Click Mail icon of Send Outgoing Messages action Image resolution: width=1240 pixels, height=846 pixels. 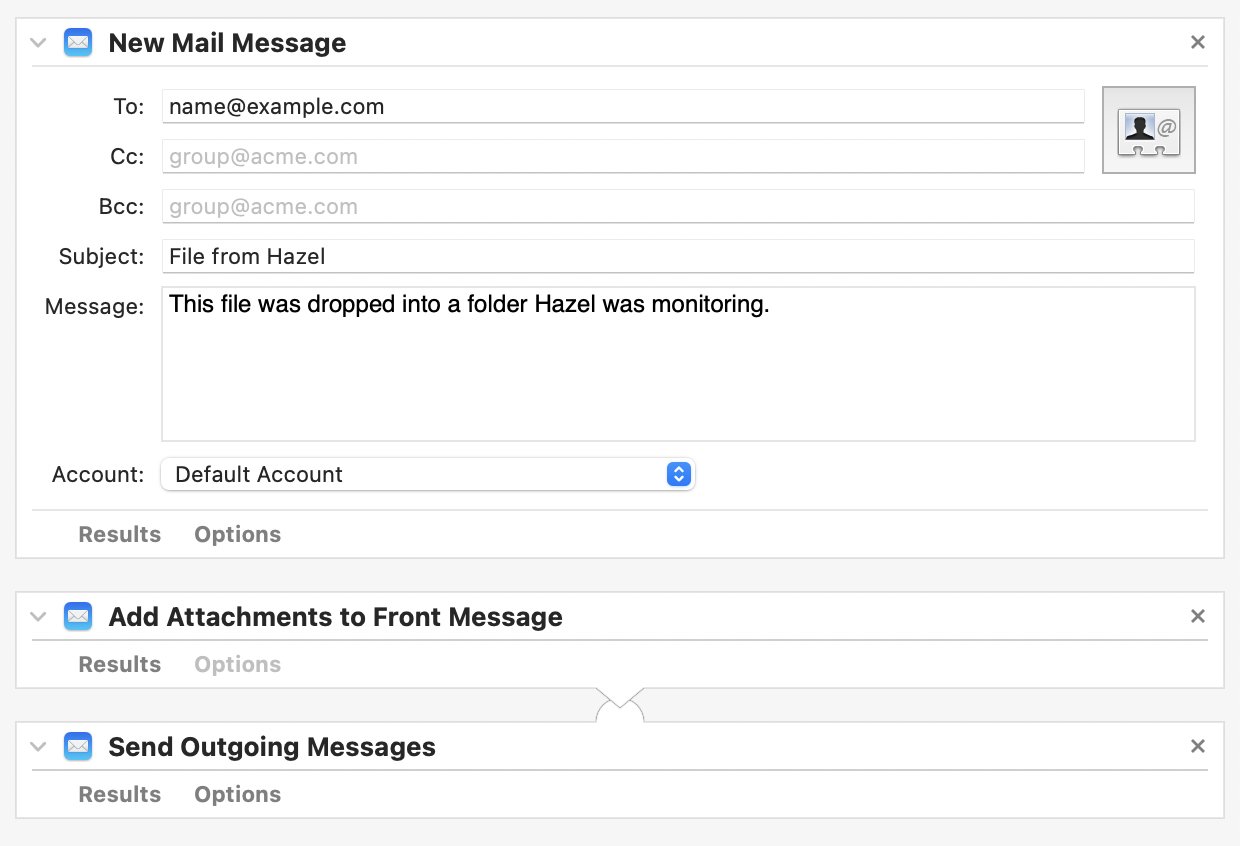point(78,747)
